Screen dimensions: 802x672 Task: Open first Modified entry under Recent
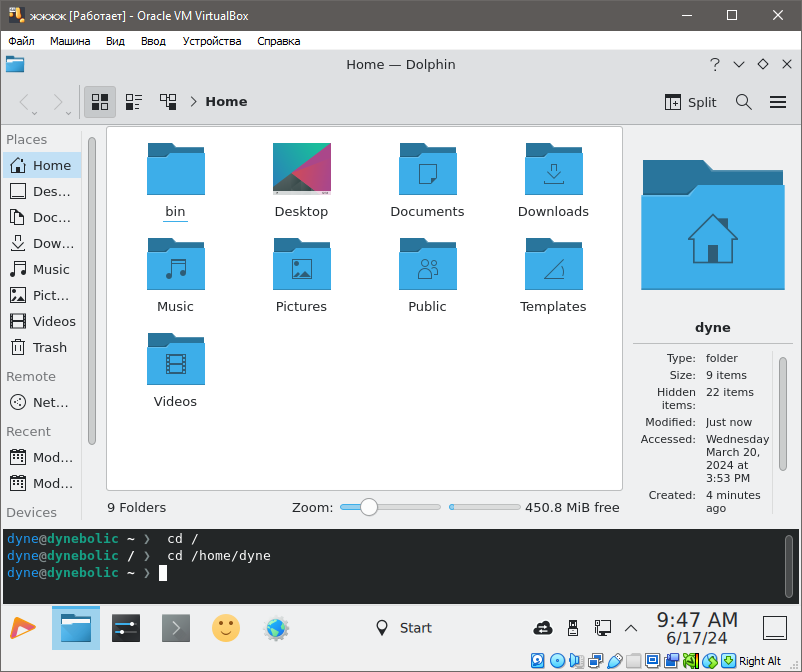tap(42, 457)
